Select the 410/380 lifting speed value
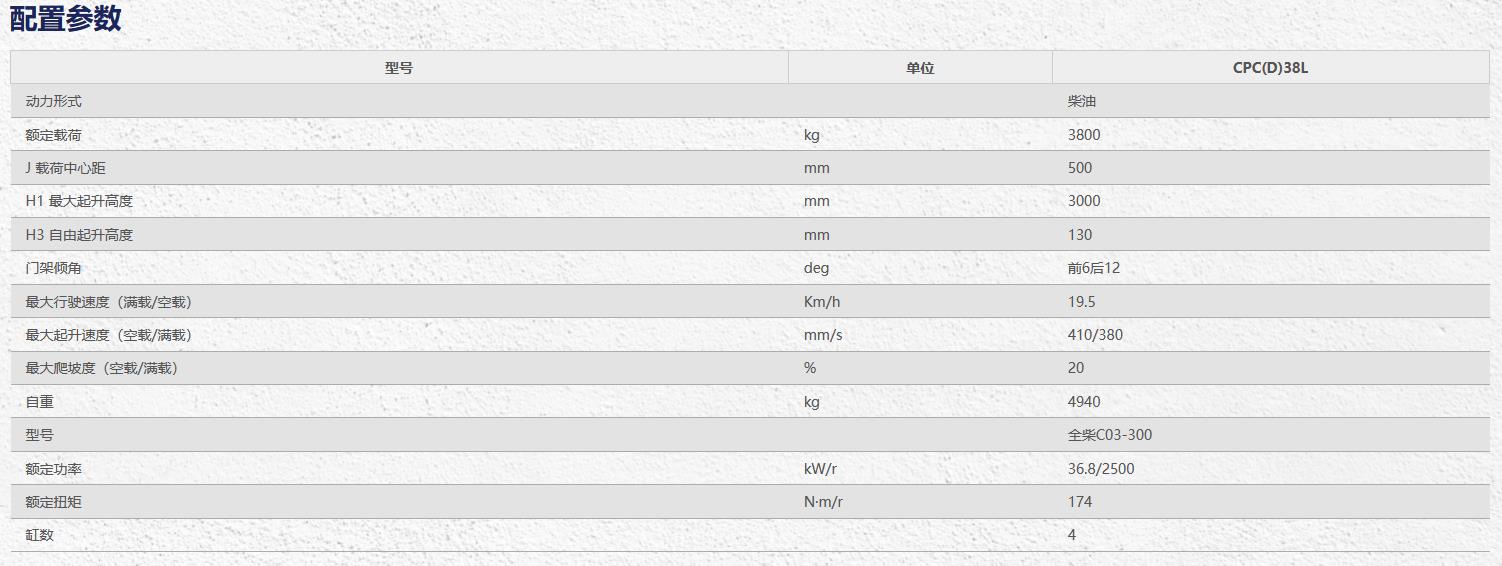The height and width of the screenshot is (566, 1502). point(1095,335)
